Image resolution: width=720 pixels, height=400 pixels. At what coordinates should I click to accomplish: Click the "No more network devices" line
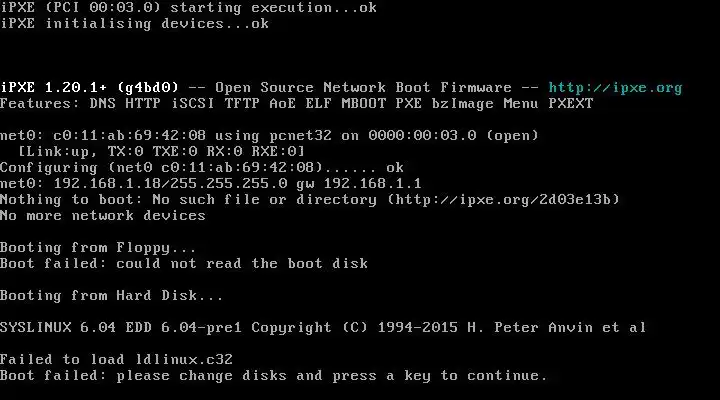coord(103,215)
